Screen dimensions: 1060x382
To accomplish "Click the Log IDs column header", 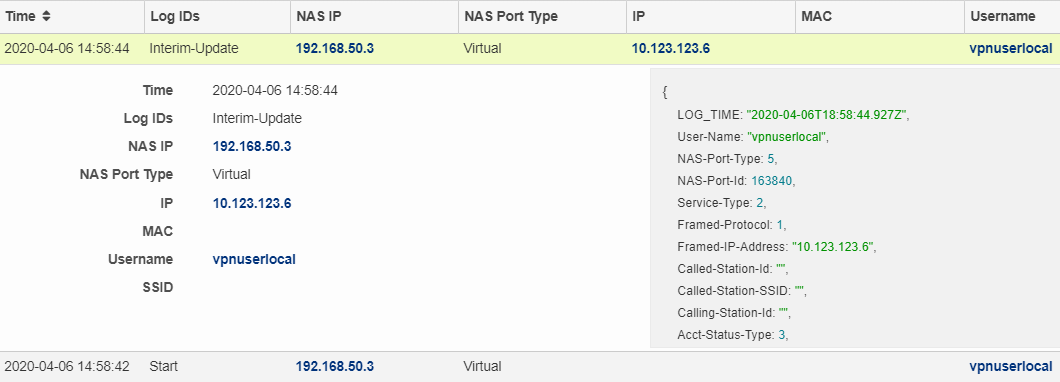I will pos(217,16).
